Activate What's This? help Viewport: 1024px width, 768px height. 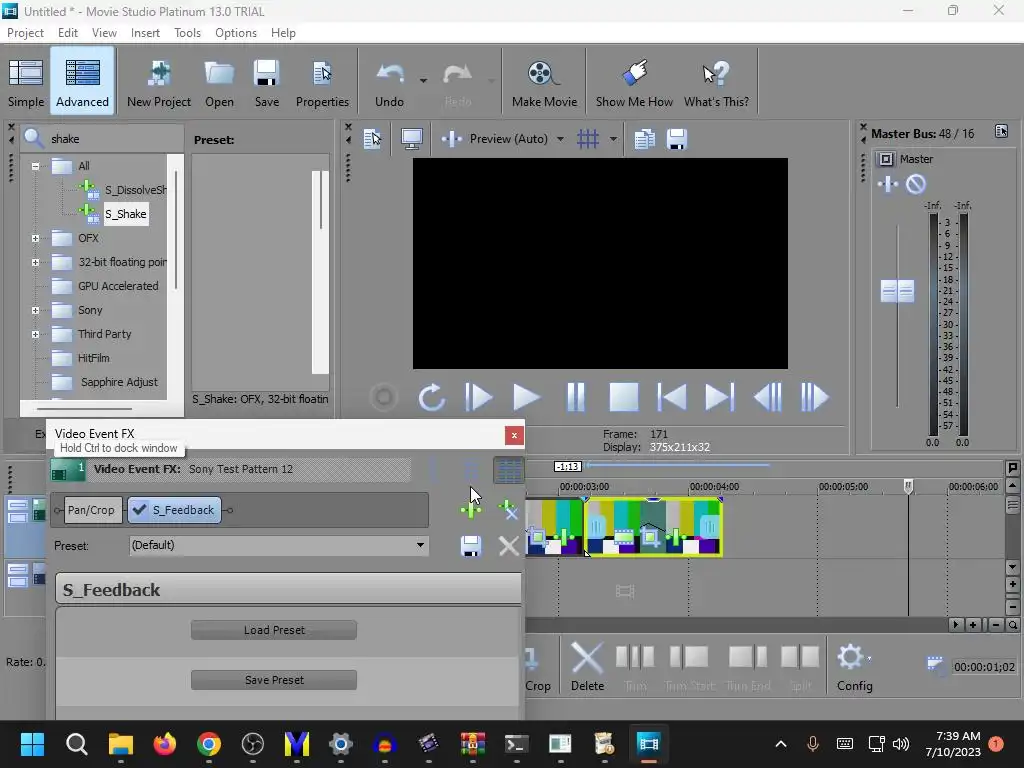716,83
